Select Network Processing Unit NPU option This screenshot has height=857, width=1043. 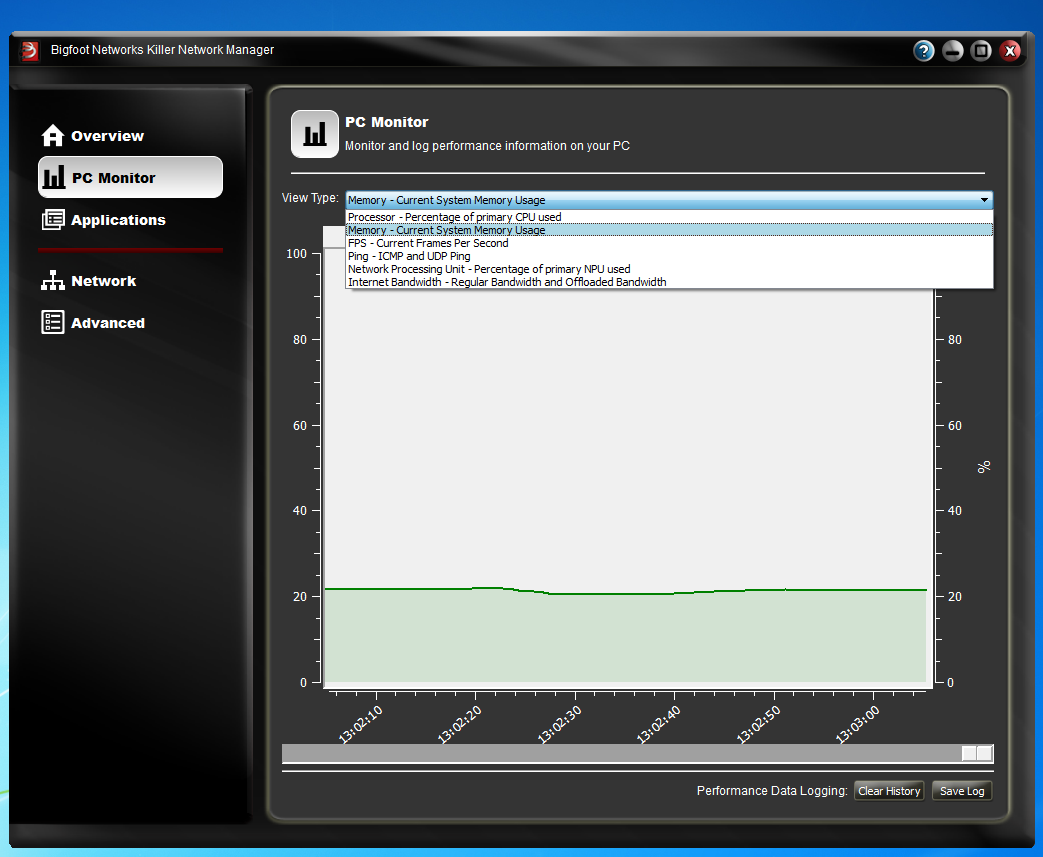tap(669, 269)
